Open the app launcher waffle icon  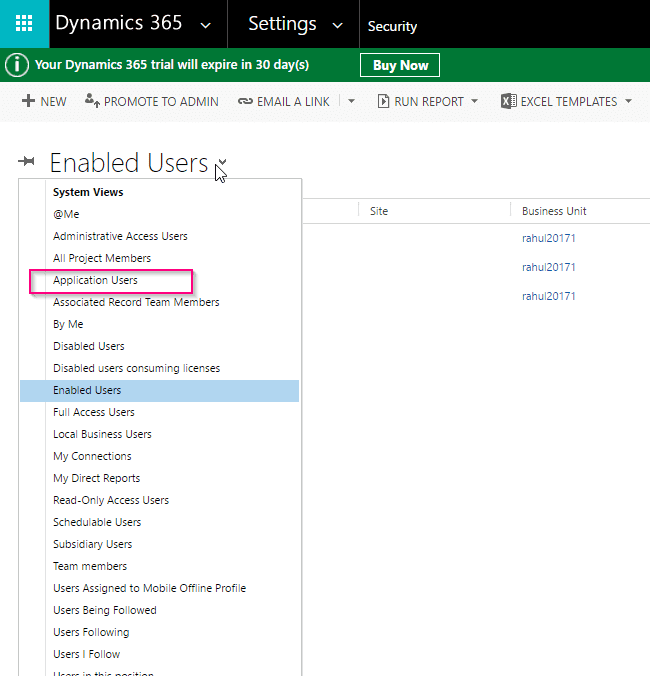(24, 23)
